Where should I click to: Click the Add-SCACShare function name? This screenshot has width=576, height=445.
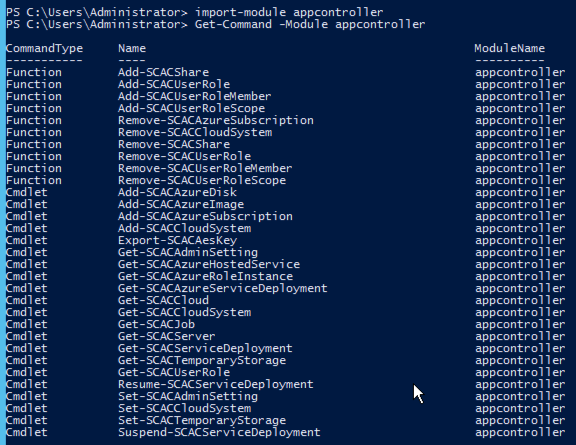[163, 72]
